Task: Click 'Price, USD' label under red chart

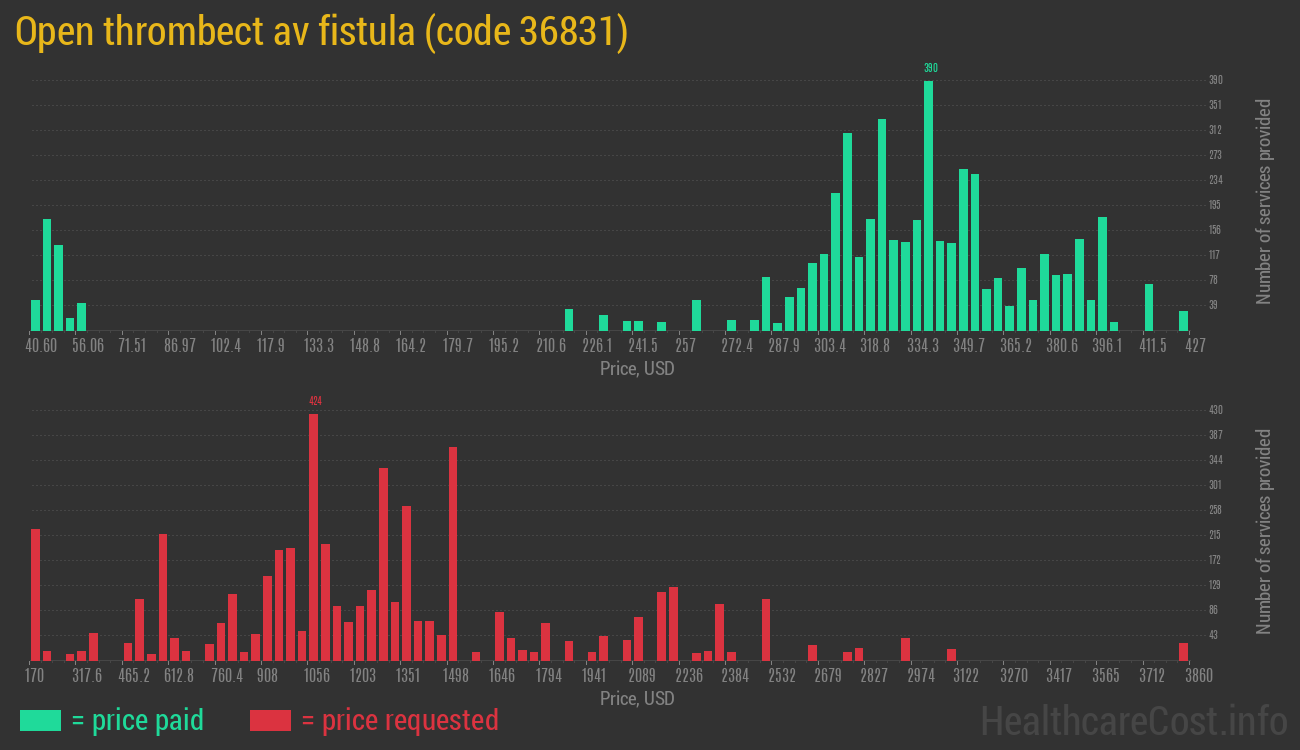Action: pyautogui.click(x=637, y=698)
